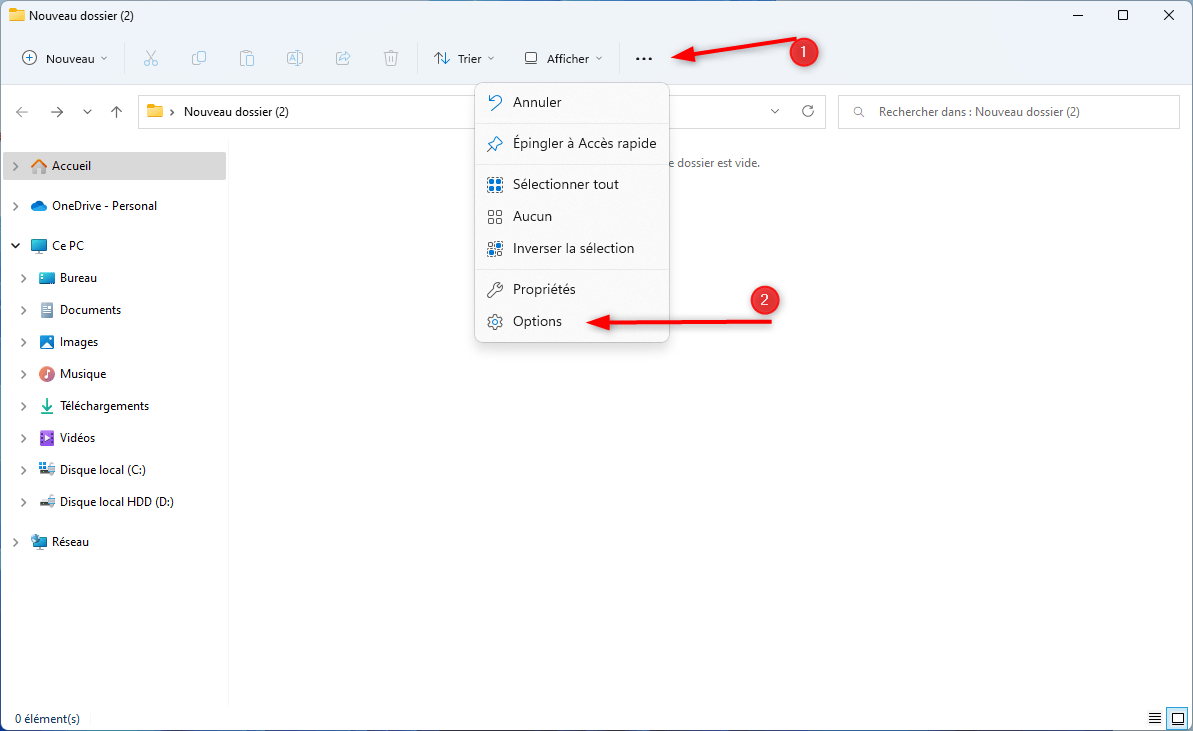Click the Musique note icon
Viewport: 1193px width, 731px height.
pos(47,374)
